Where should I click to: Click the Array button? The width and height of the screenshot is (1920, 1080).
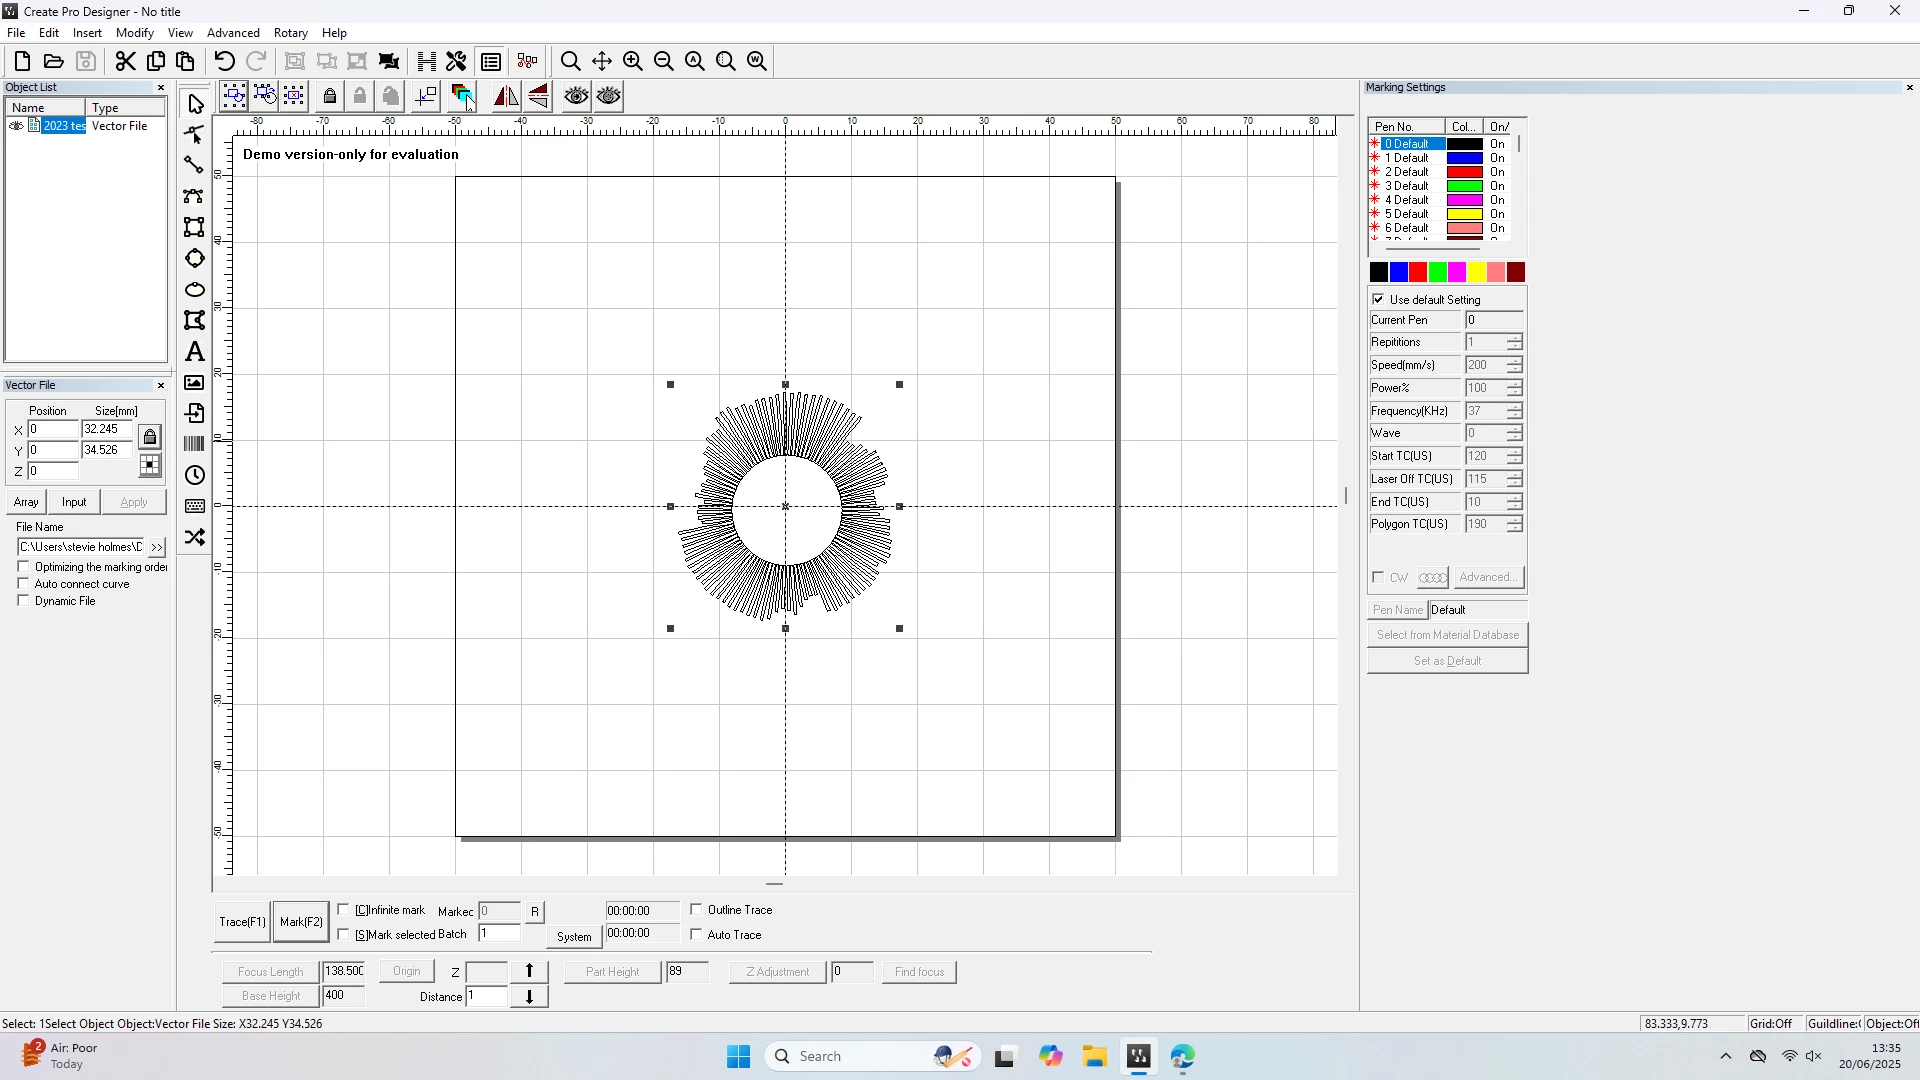[x=27, y=502]
